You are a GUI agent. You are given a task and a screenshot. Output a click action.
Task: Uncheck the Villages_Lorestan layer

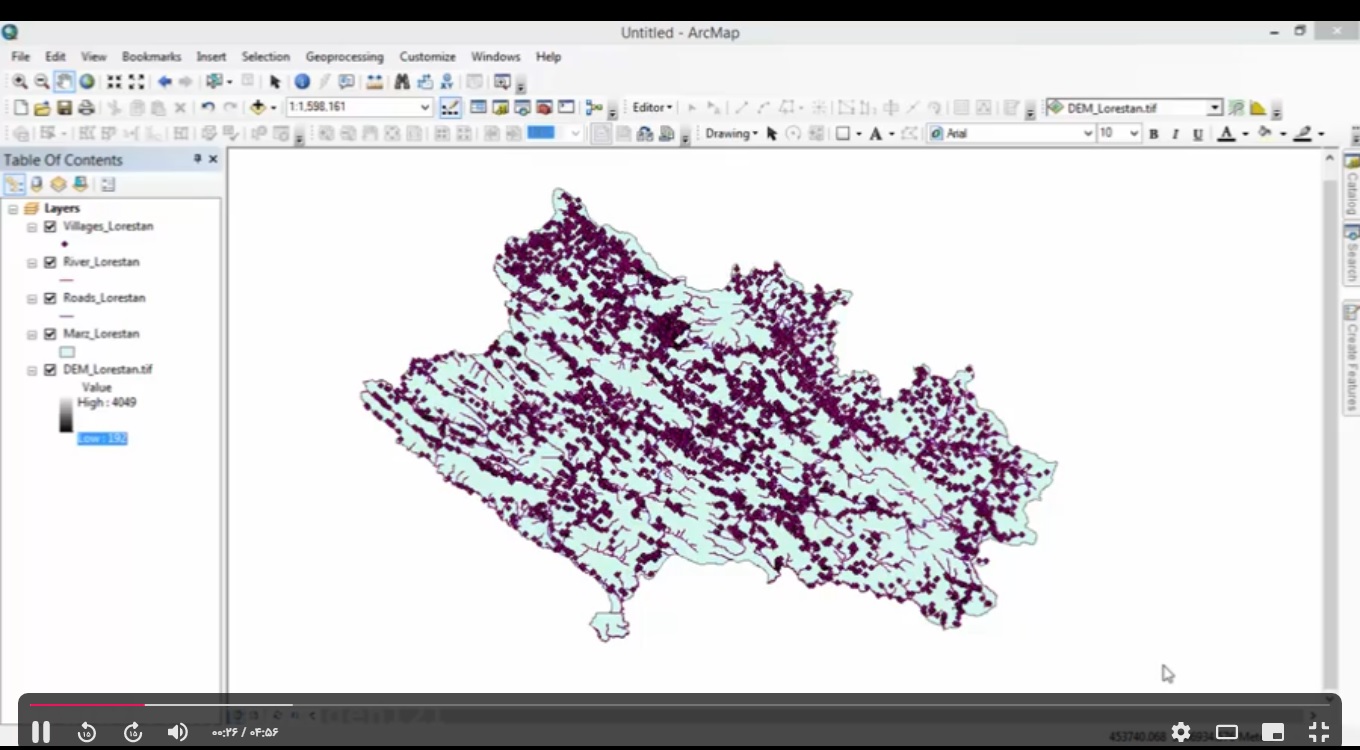click(x=50, y=227)
